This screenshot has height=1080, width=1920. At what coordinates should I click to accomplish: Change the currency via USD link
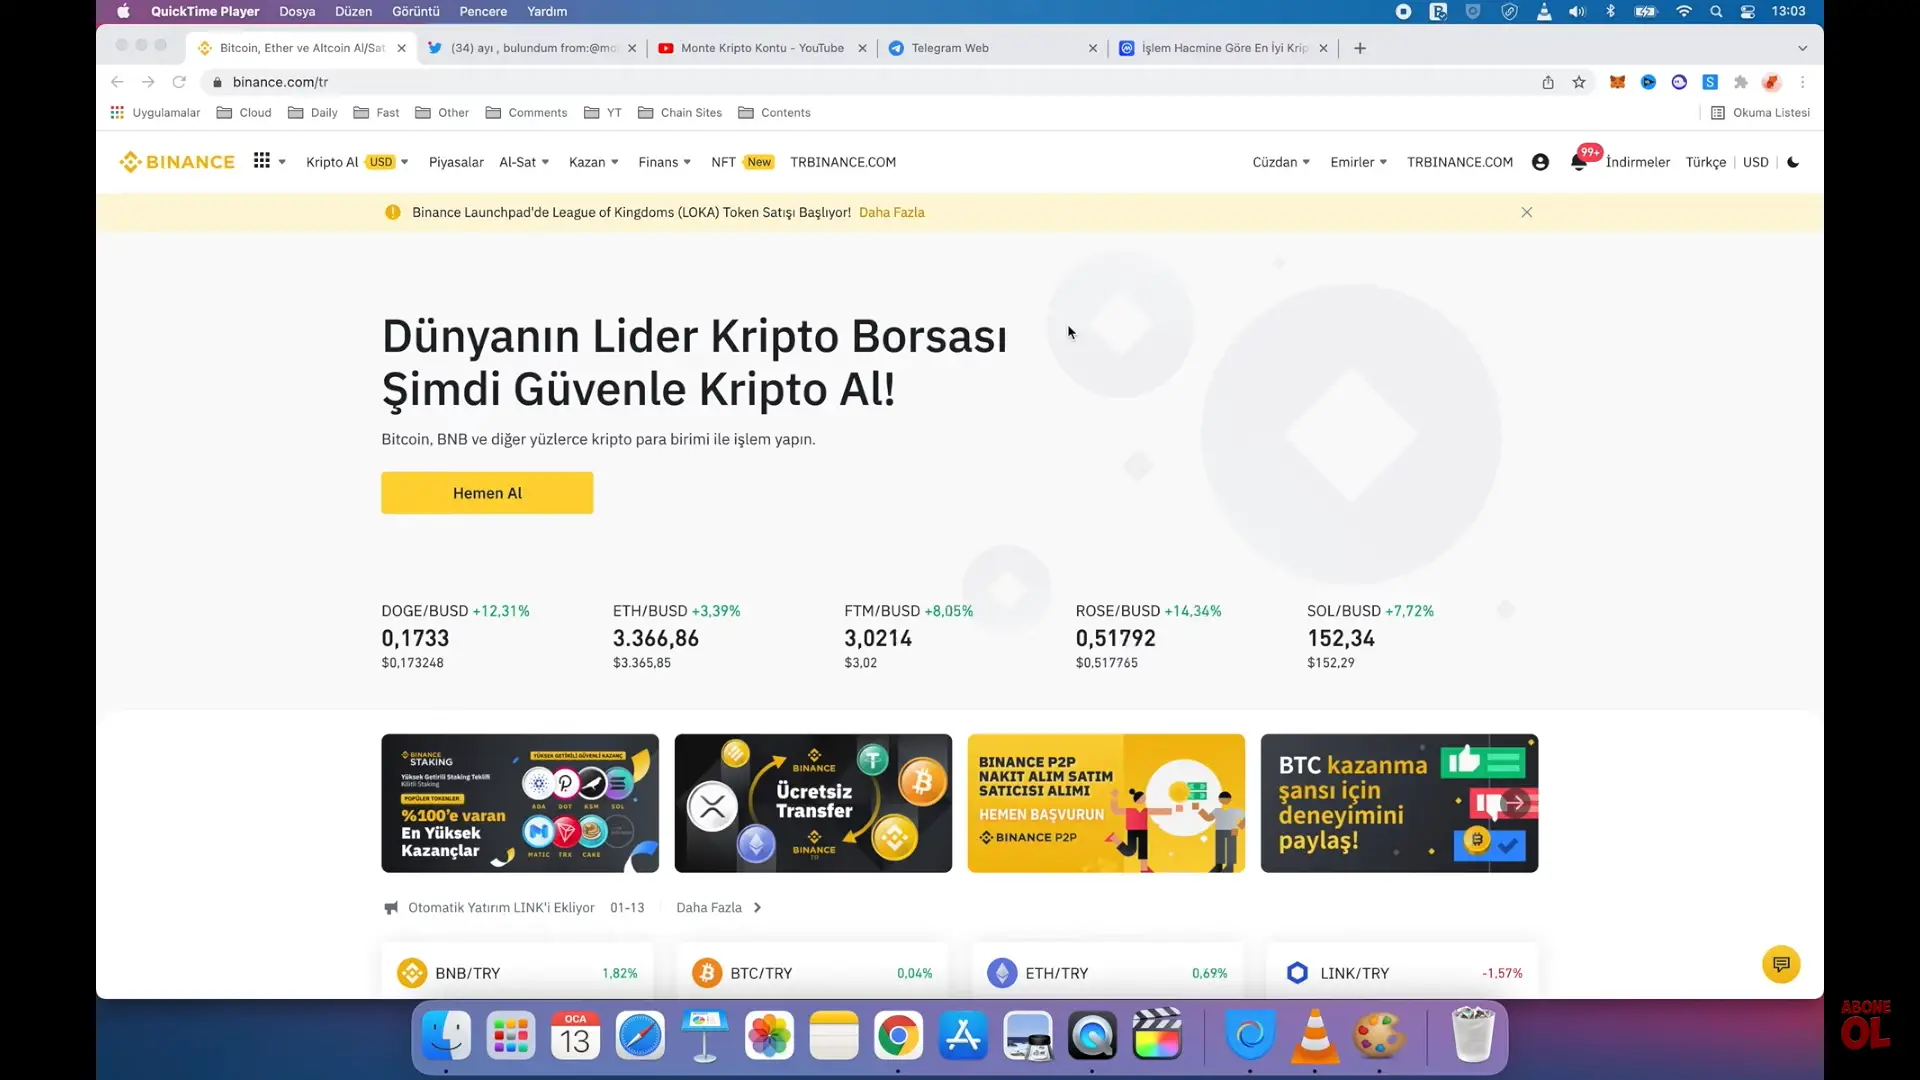click(1756, 162)
